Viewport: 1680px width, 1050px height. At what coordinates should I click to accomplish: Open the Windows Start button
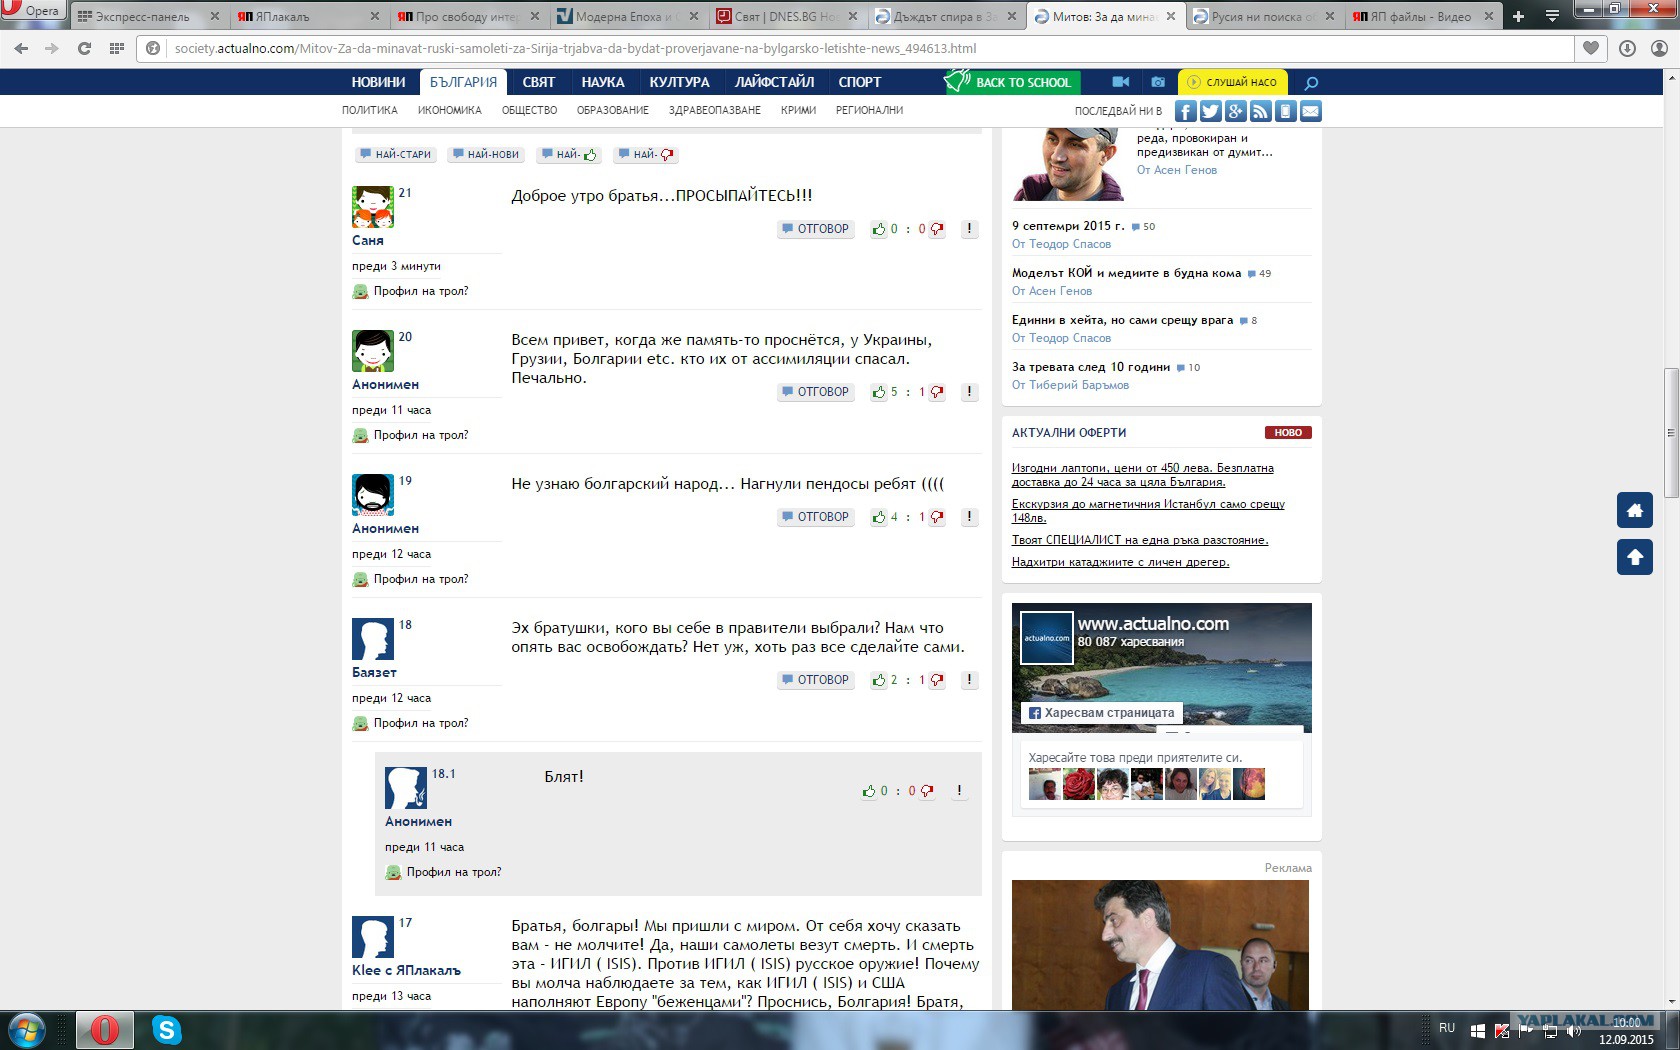(26, 1030)
